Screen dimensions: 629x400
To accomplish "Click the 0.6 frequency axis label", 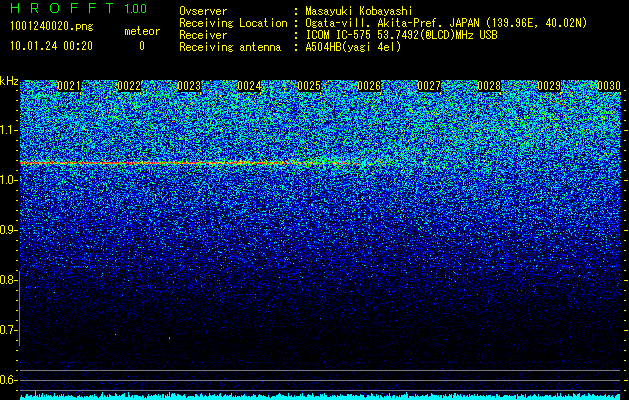I will click(x=8, y=380).
